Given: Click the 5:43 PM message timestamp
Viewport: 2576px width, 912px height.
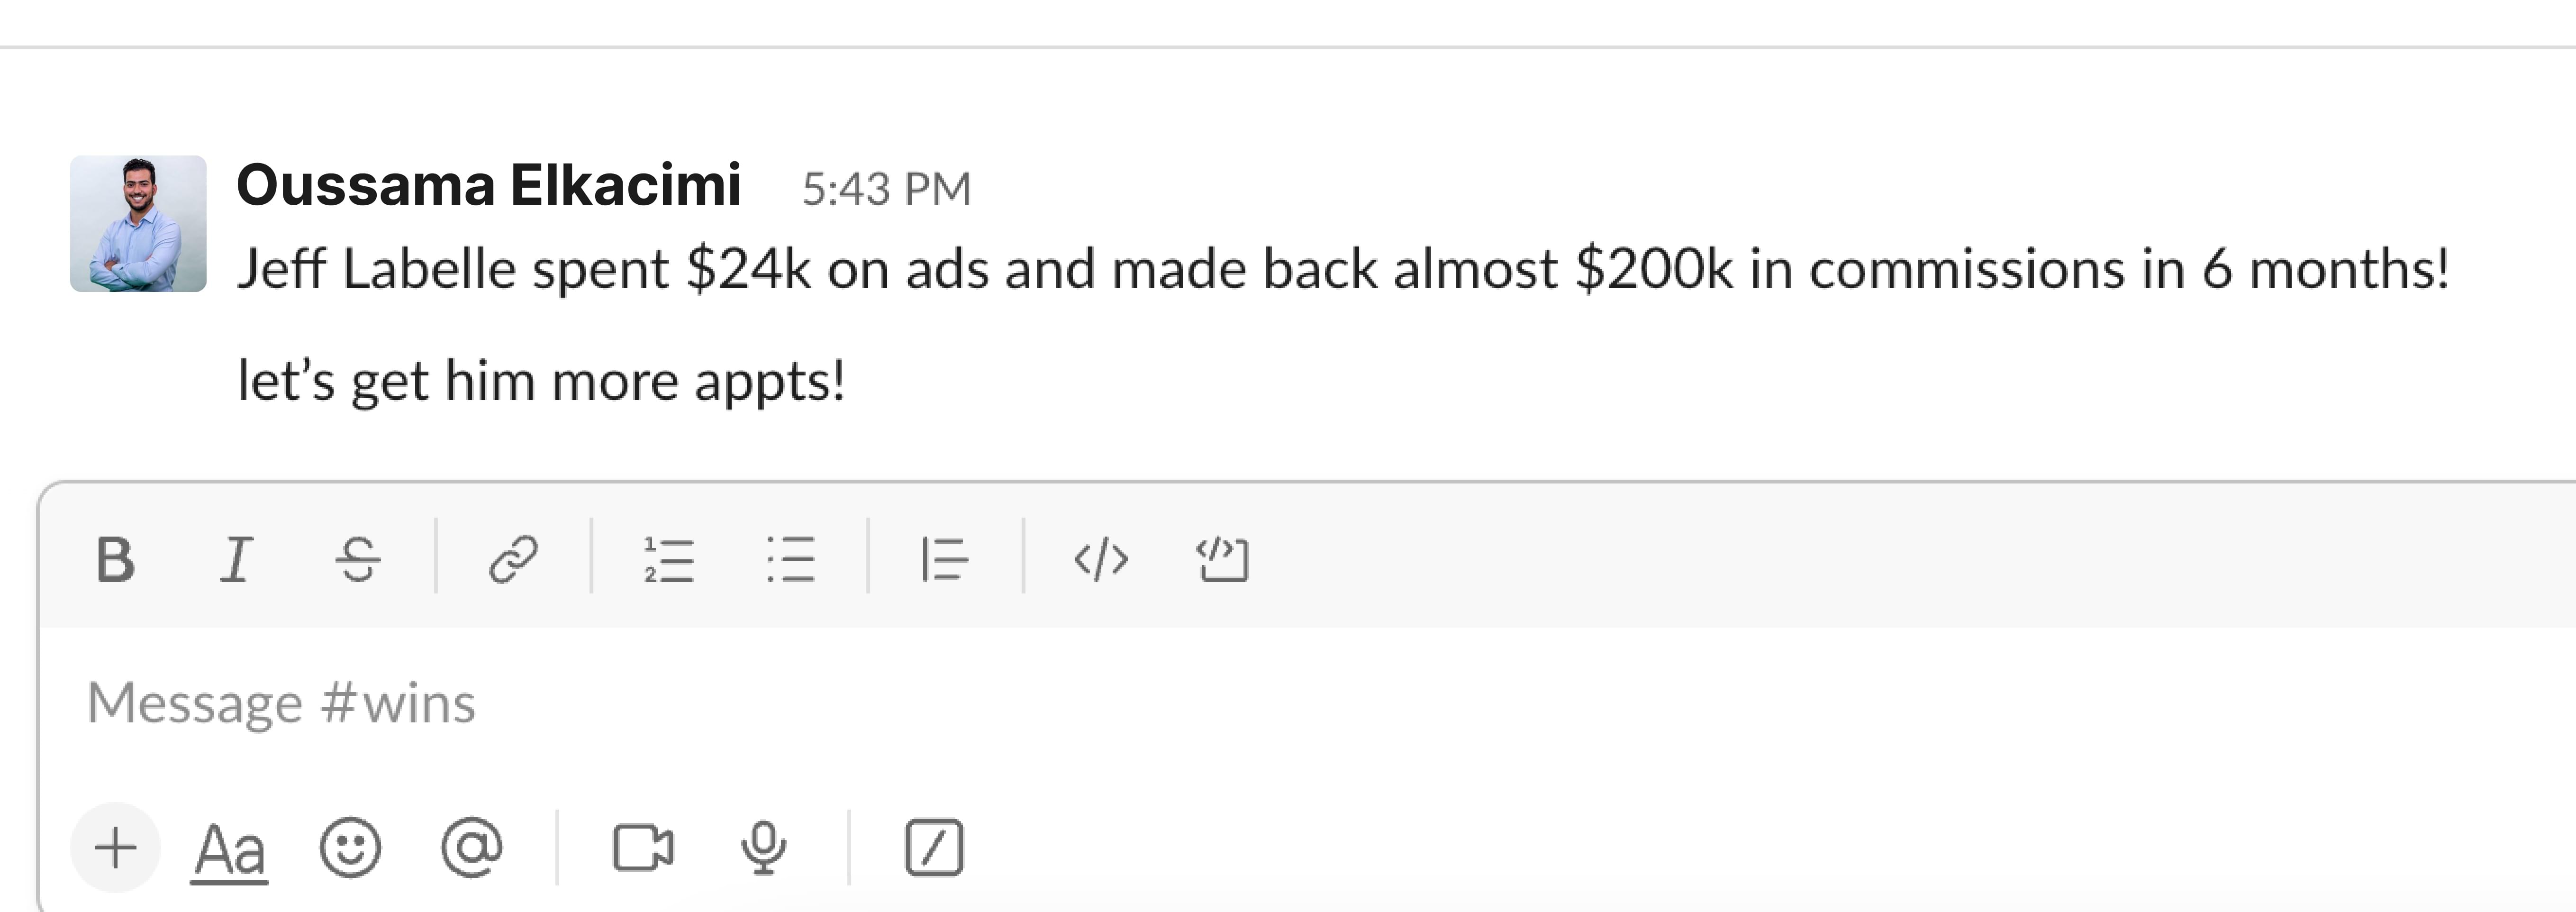Looking at the screenshot, I should [x=886, y=189].
